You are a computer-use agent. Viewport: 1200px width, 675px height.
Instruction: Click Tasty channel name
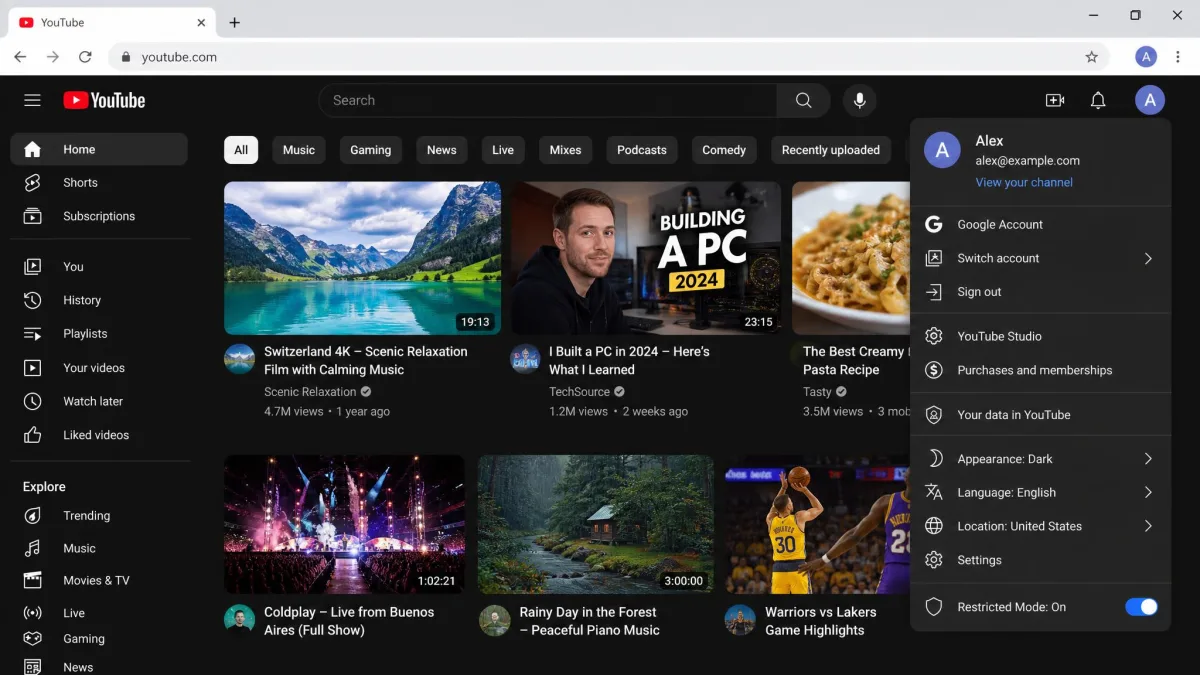[817, 392]
